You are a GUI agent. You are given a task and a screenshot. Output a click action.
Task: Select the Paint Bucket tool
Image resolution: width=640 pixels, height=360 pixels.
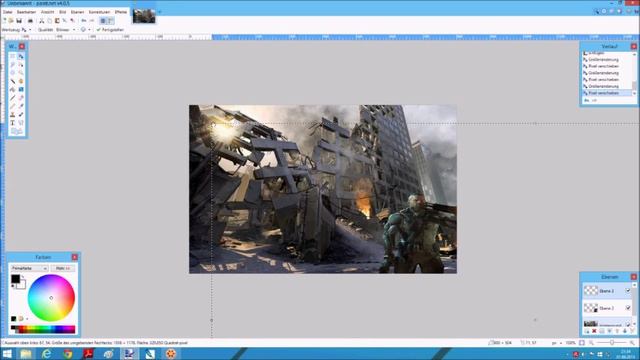pyautogui.click(x=13, y=89)
